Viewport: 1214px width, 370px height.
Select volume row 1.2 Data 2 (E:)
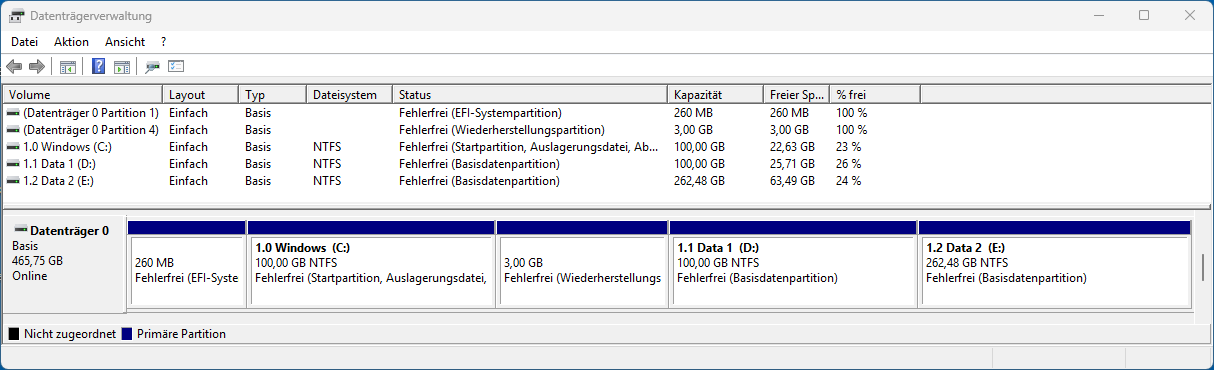(462, 181)
